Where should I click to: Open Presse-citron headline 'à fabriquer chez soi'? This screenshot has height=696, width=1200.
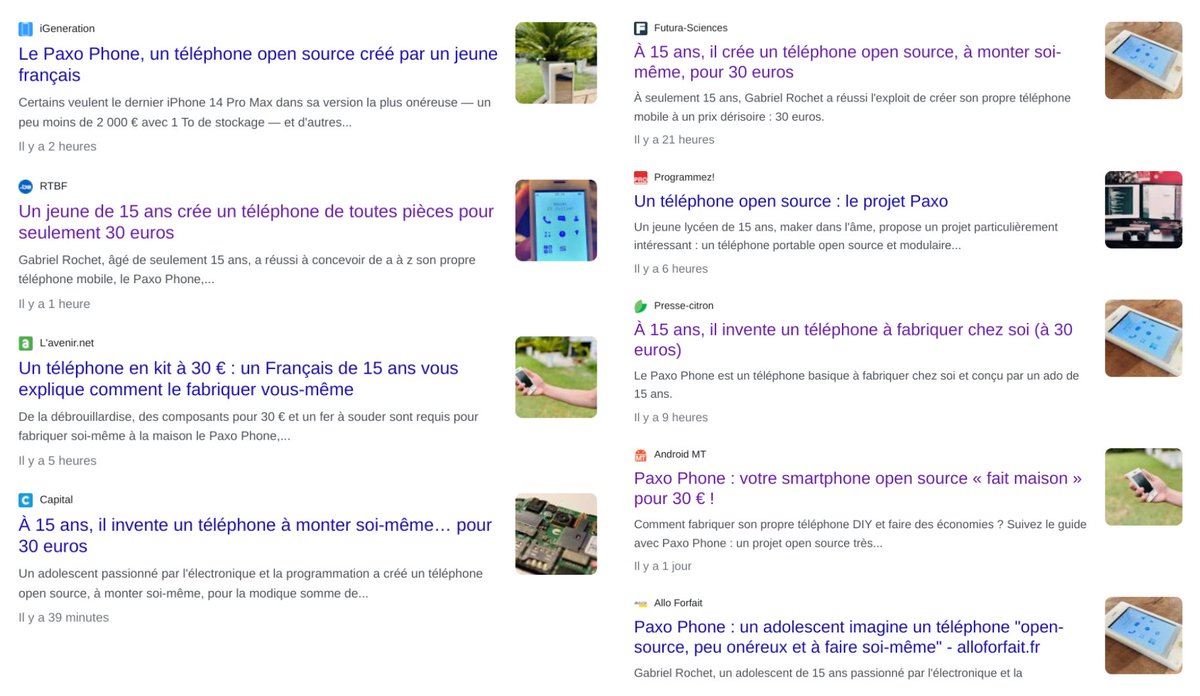point(853,340)
